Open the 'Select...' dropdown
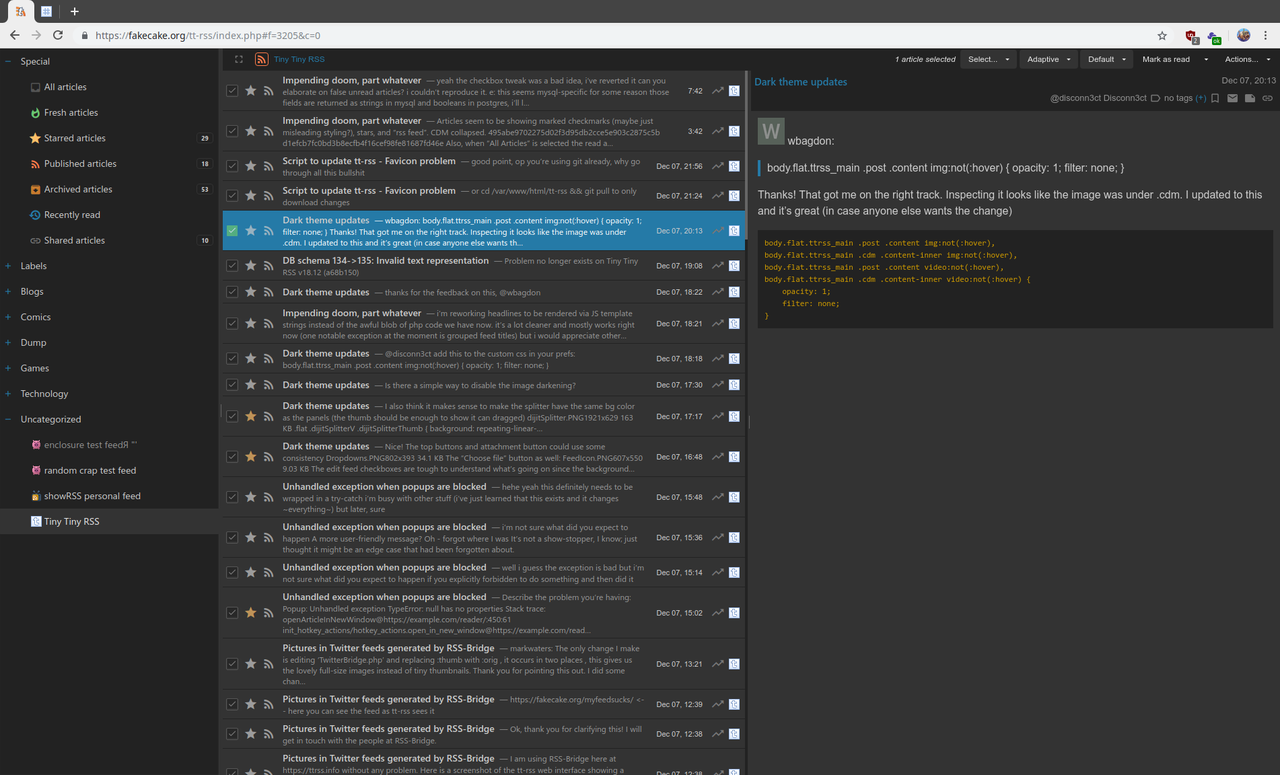Screen dimensions: 1280x775 click(988, 59)
